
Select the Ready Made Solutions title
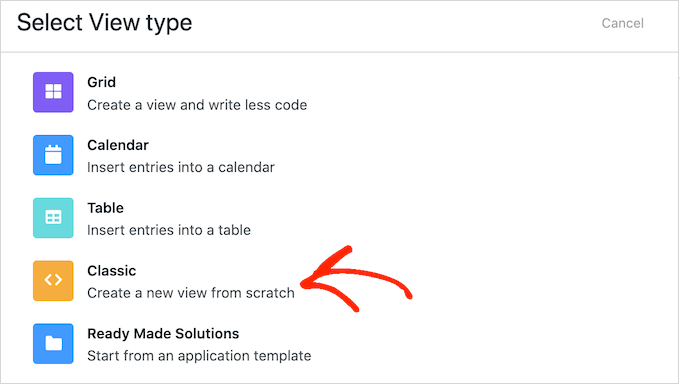pos(163,333)
